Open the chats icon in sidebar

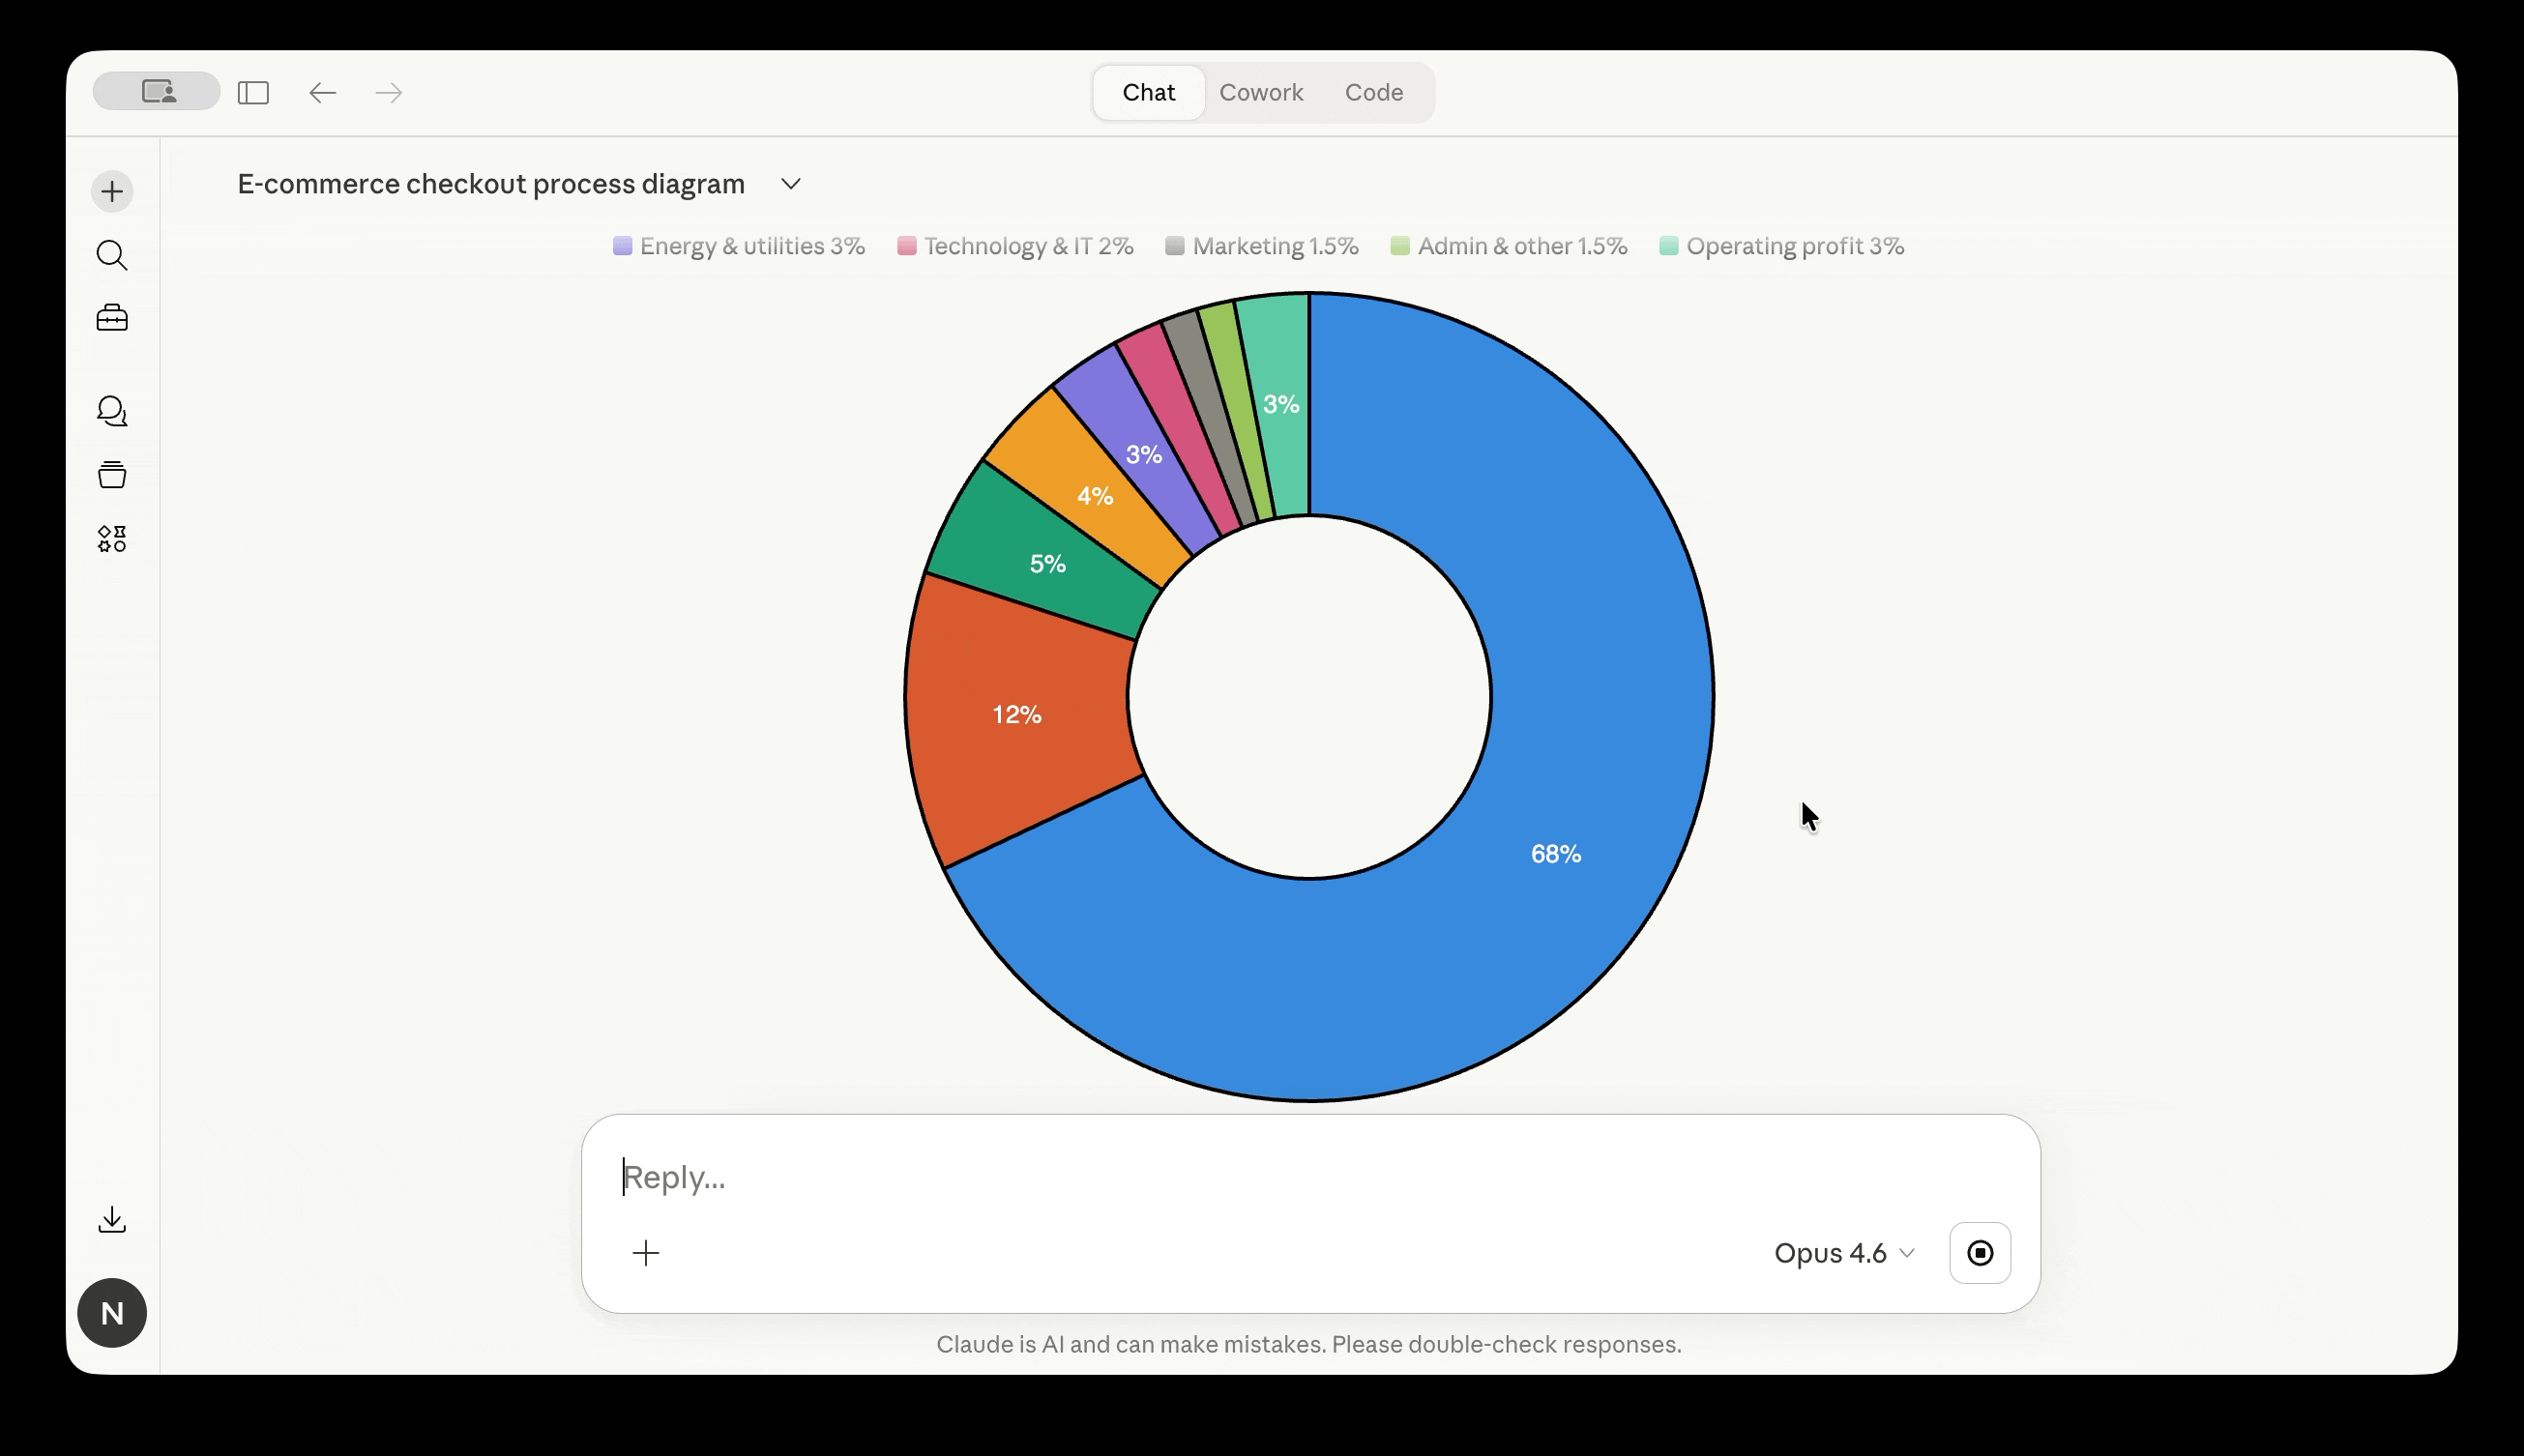(112, 411)
